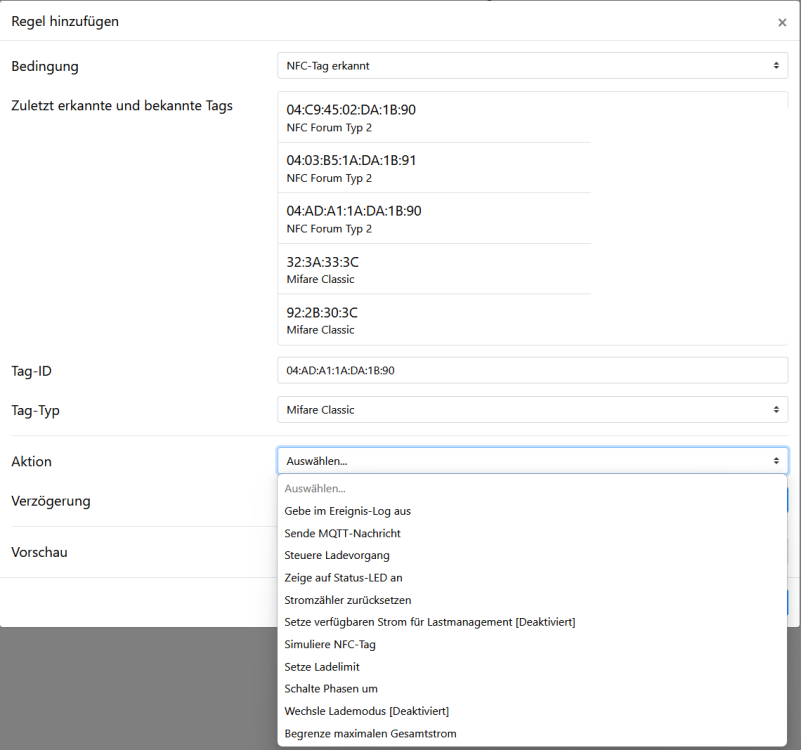Choose 'Steuere Ladevorgang' action

tap(337, 555)
